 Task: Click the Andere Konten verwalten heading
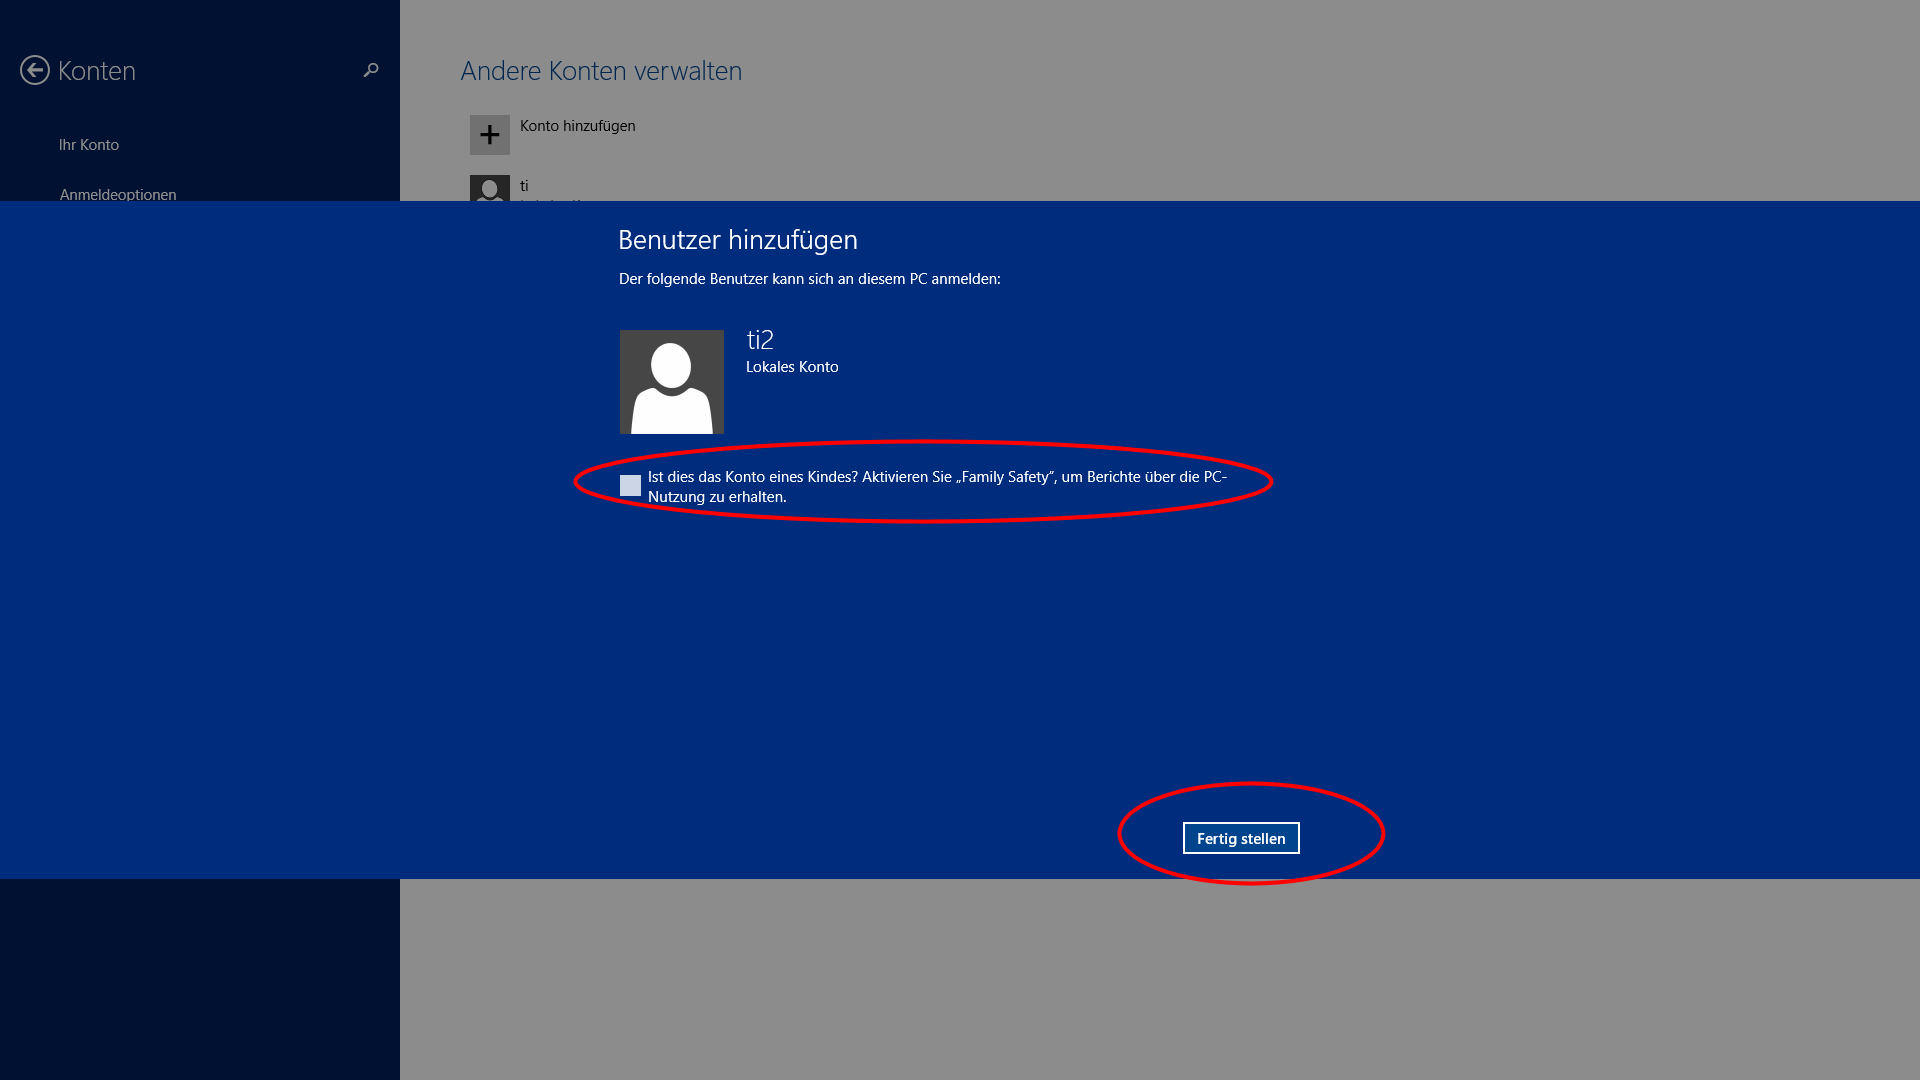click(601, 71)
